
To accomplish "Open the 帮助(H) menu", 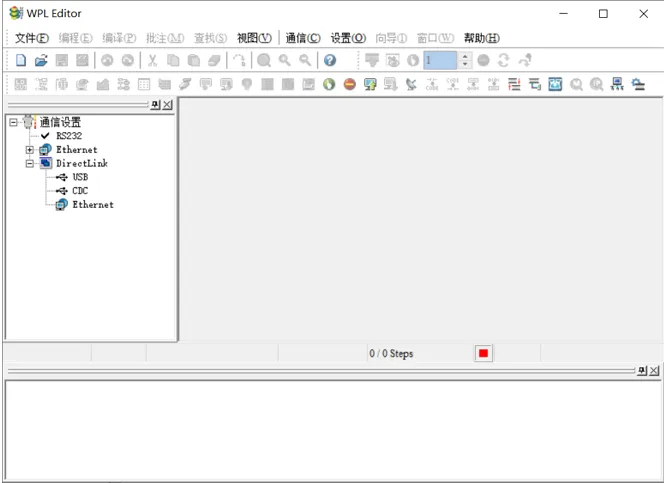I will coord(482,38).
